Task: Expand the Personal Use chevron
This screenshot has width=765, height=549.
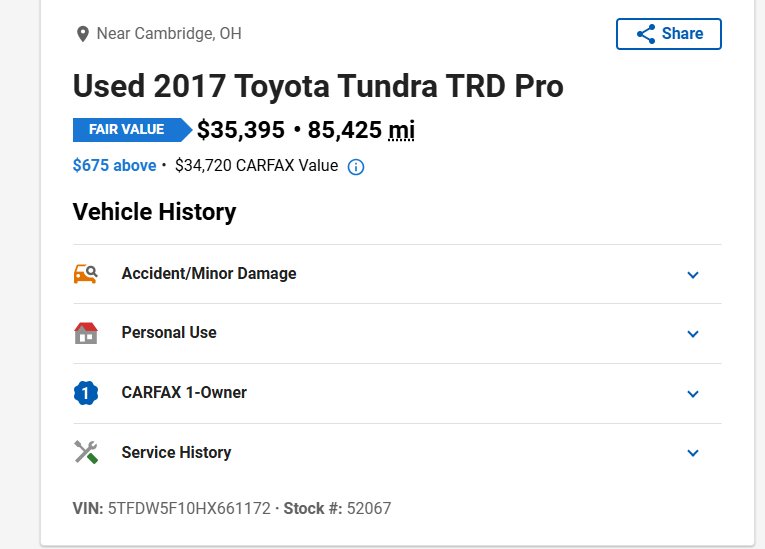Action: click(693, 334)
